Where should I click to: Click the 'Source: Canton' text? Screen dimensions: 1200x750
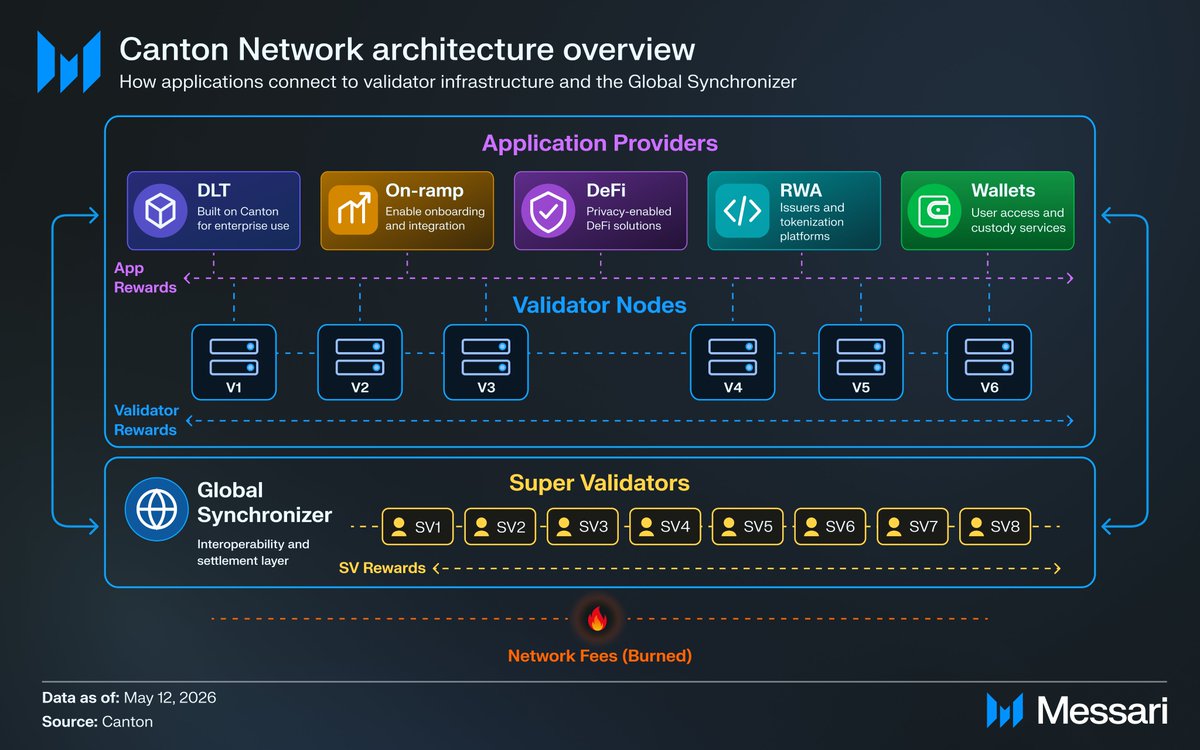97,721
